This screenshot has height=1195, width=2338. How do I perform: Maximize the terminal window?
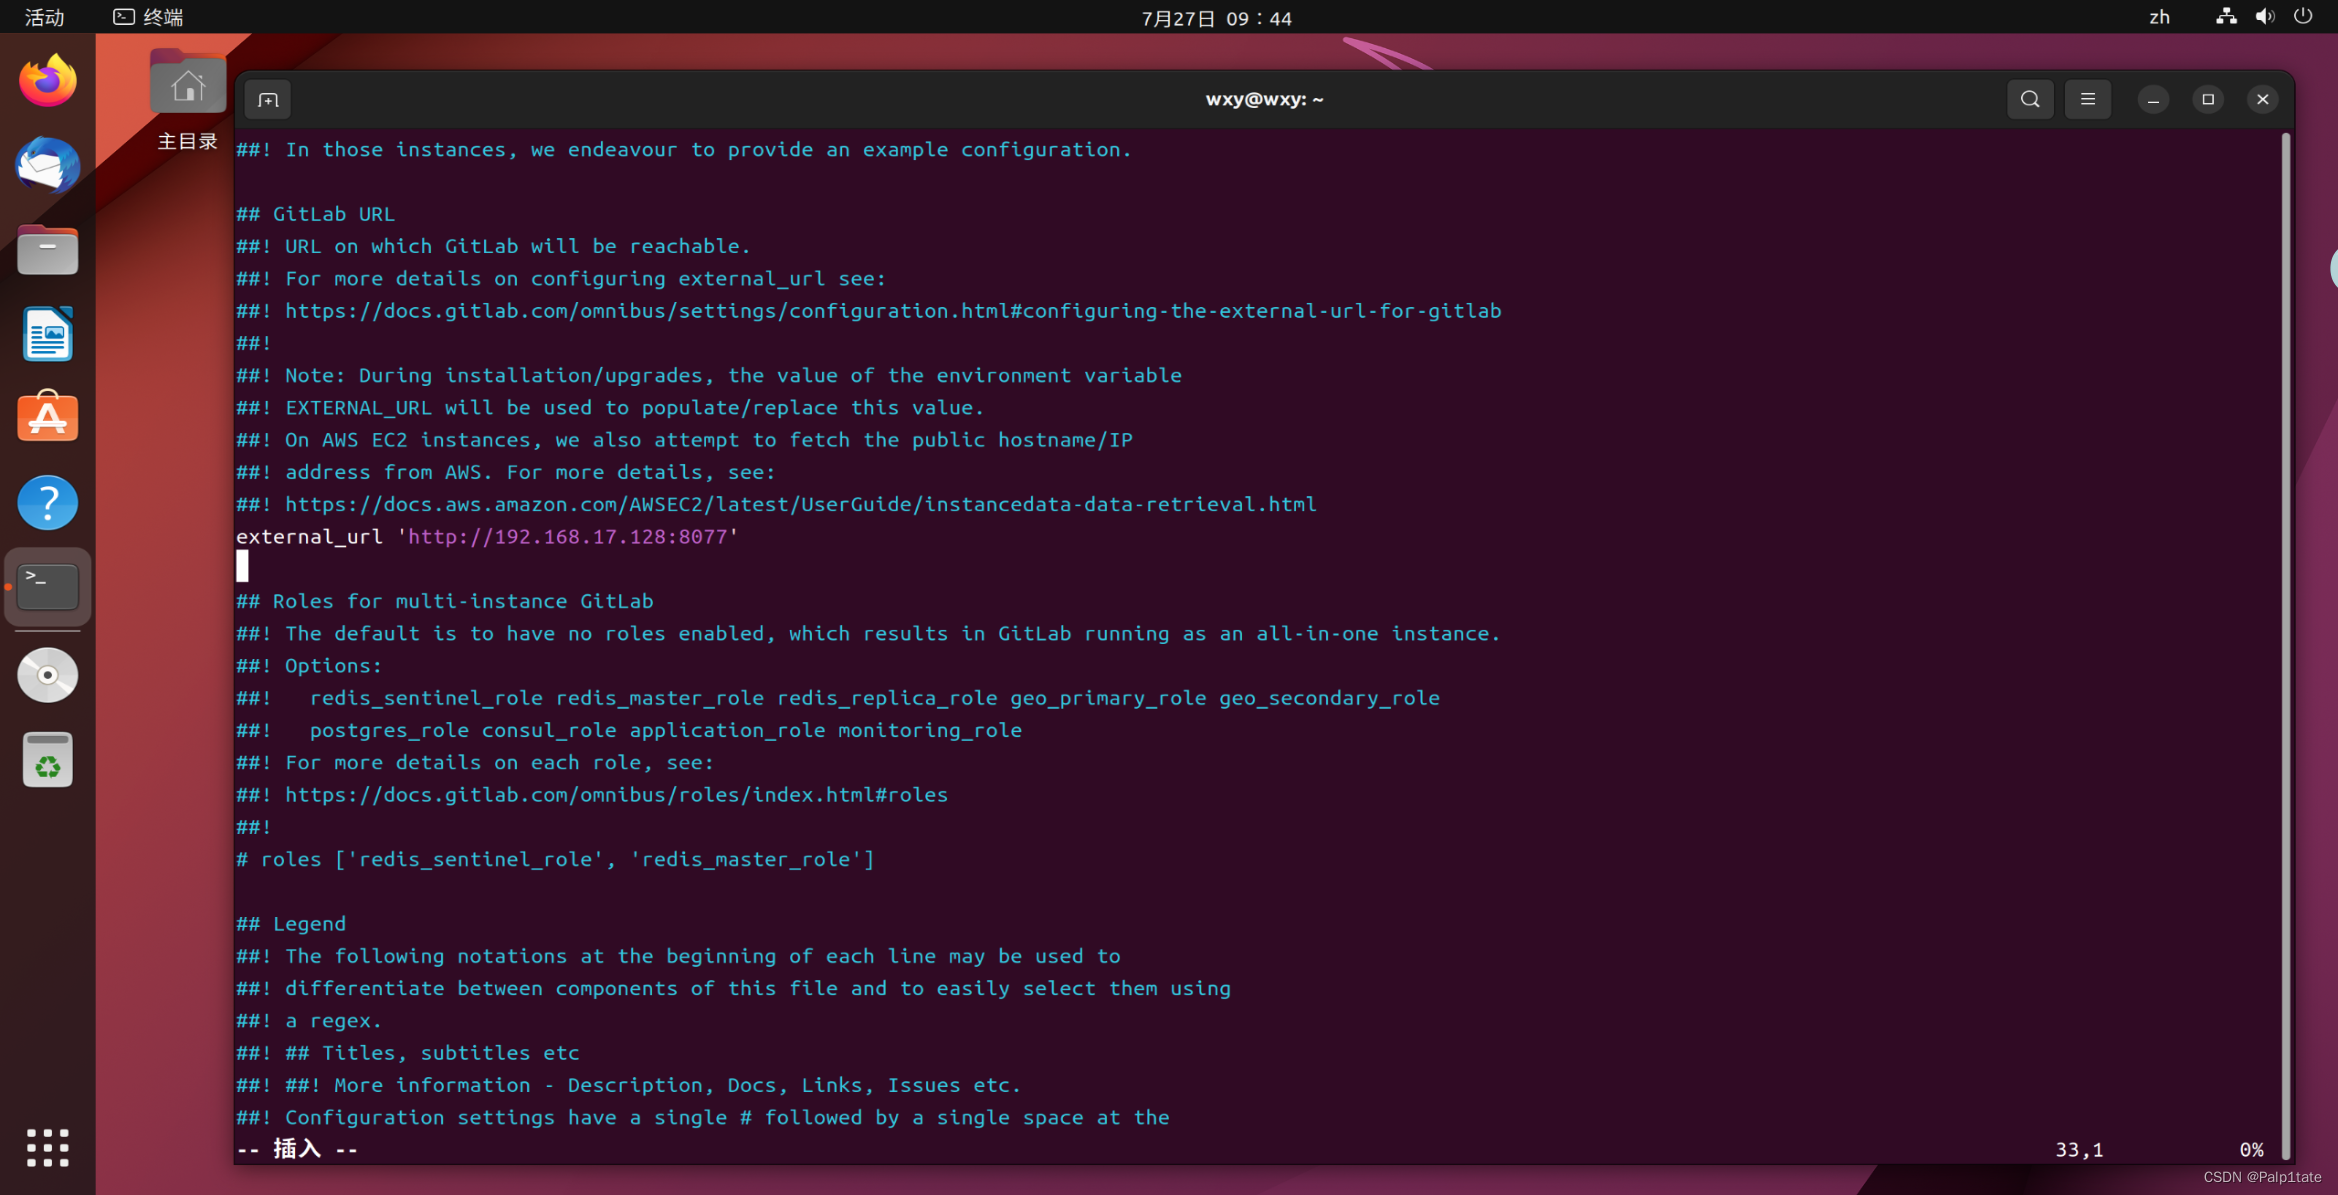(2208, 99)
